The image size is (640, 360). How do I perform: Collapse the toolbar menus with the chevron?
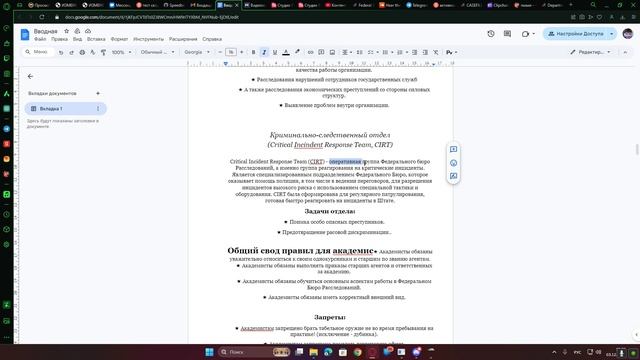click(x=625, y=52)
